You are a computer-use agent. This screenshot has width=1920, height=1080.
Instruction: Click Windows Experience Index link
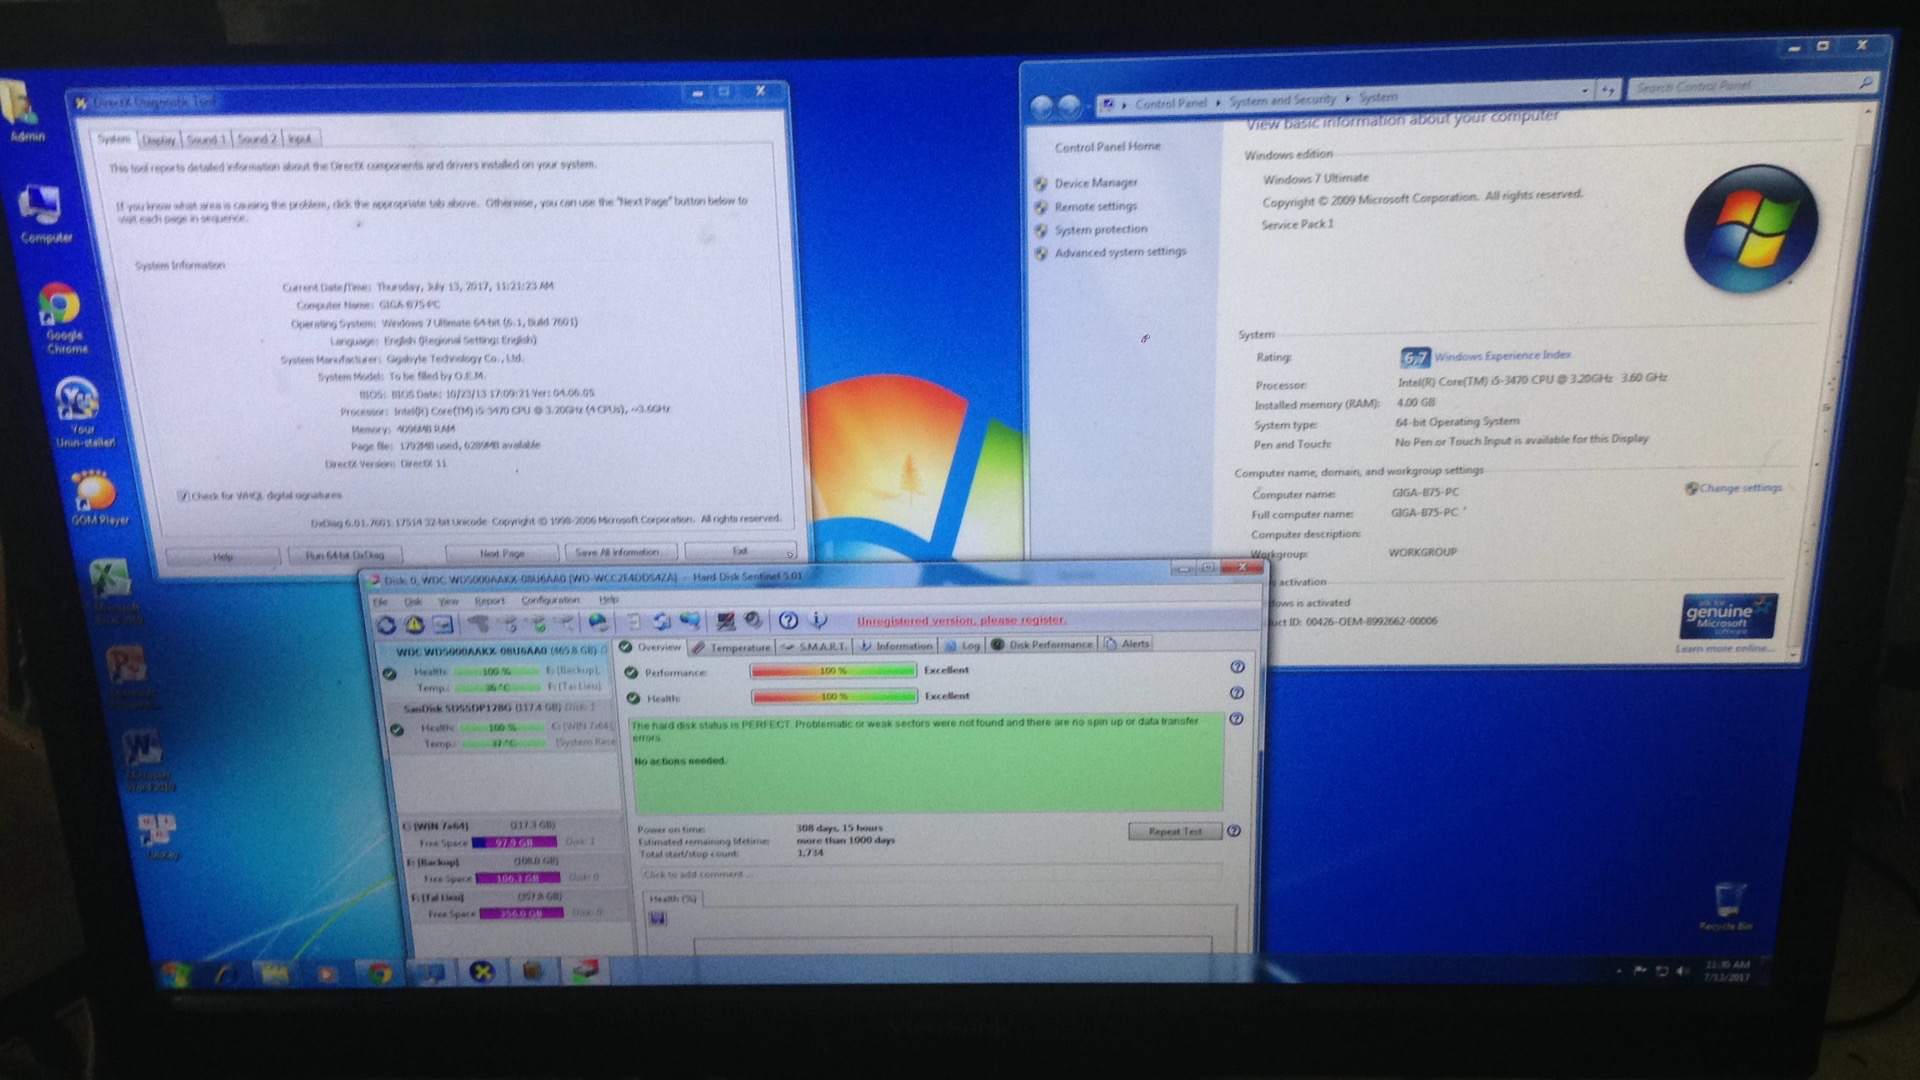click(x=1502, y=355)
